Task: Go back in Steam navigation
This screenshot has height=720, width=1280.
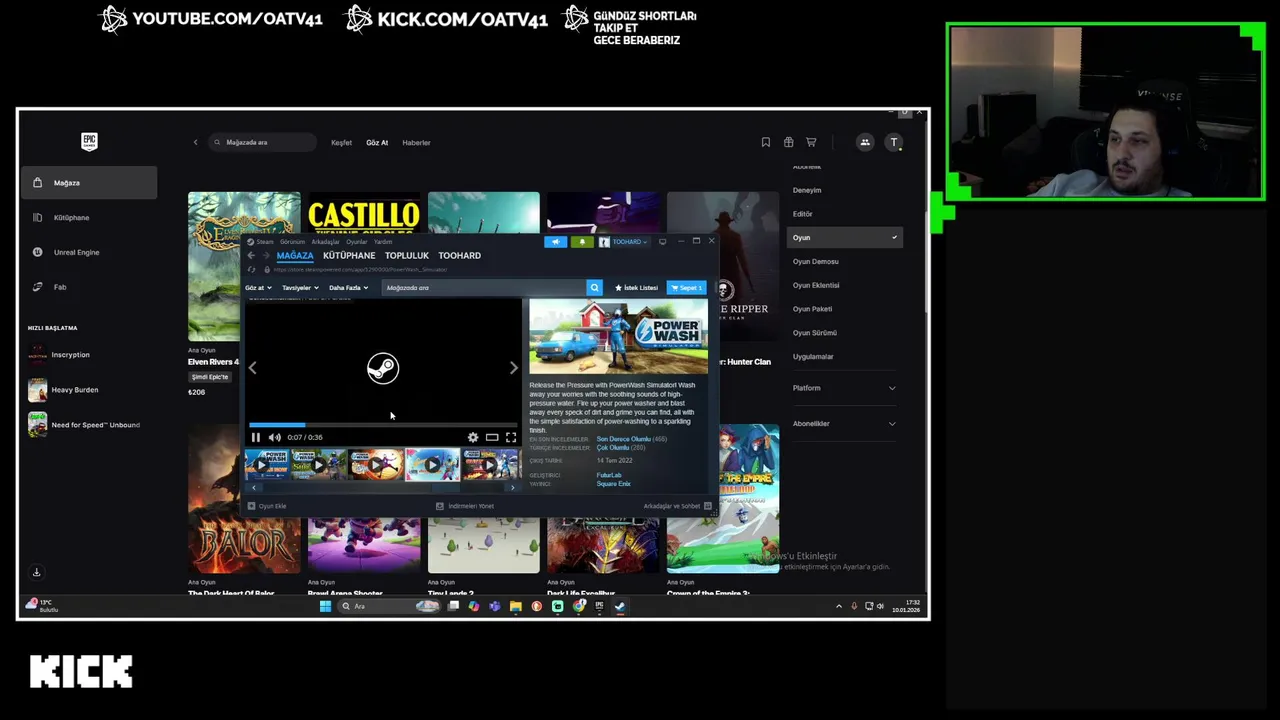Action: pyautogui.click(x=251, y=256)
